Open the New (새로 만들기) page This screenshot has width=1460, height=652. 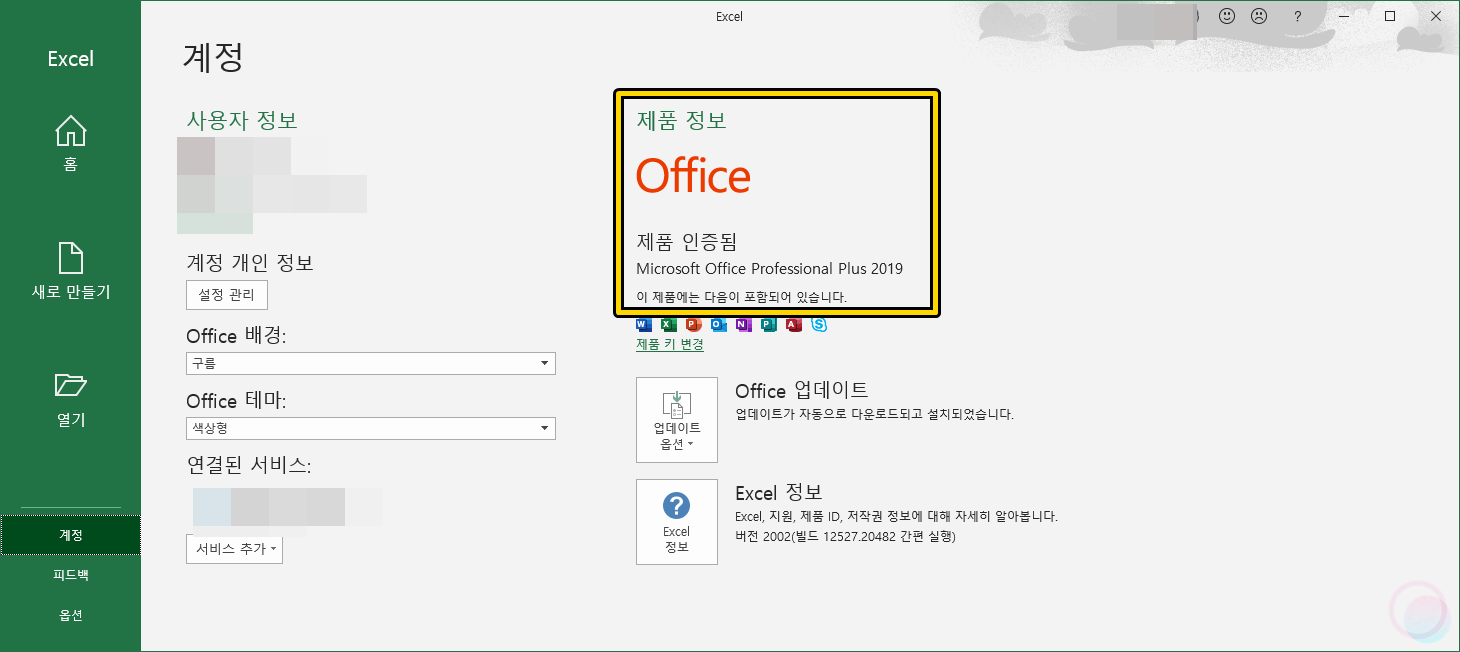click(x=70, y=271)
